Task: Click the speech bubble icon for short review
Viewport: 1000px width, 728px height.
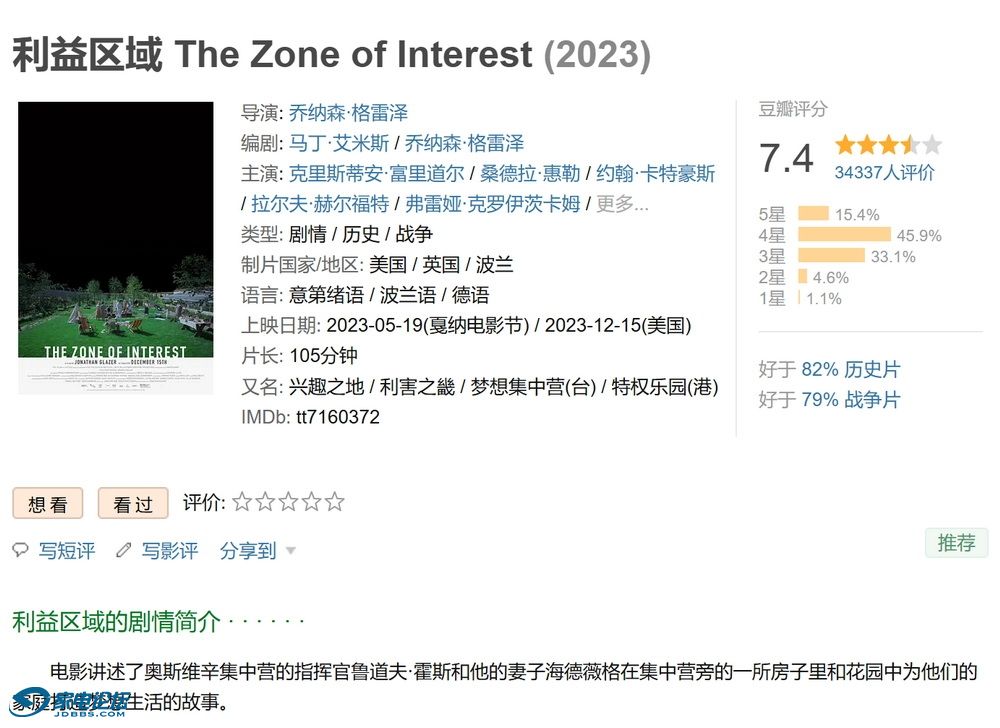Action: coord(20,550)
